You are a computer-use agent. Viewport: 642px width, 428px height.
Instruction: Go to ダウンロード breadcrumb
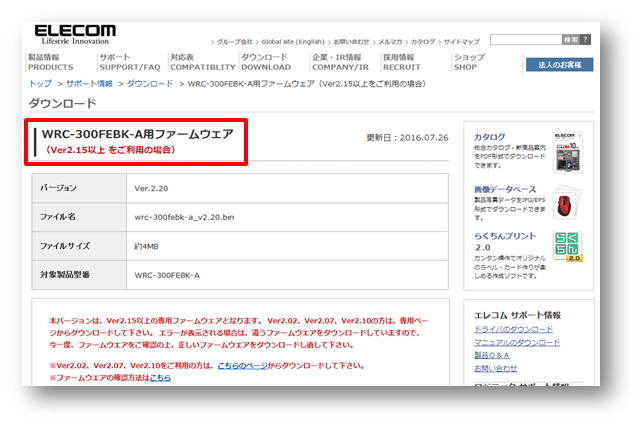click(x=150, y=84)
